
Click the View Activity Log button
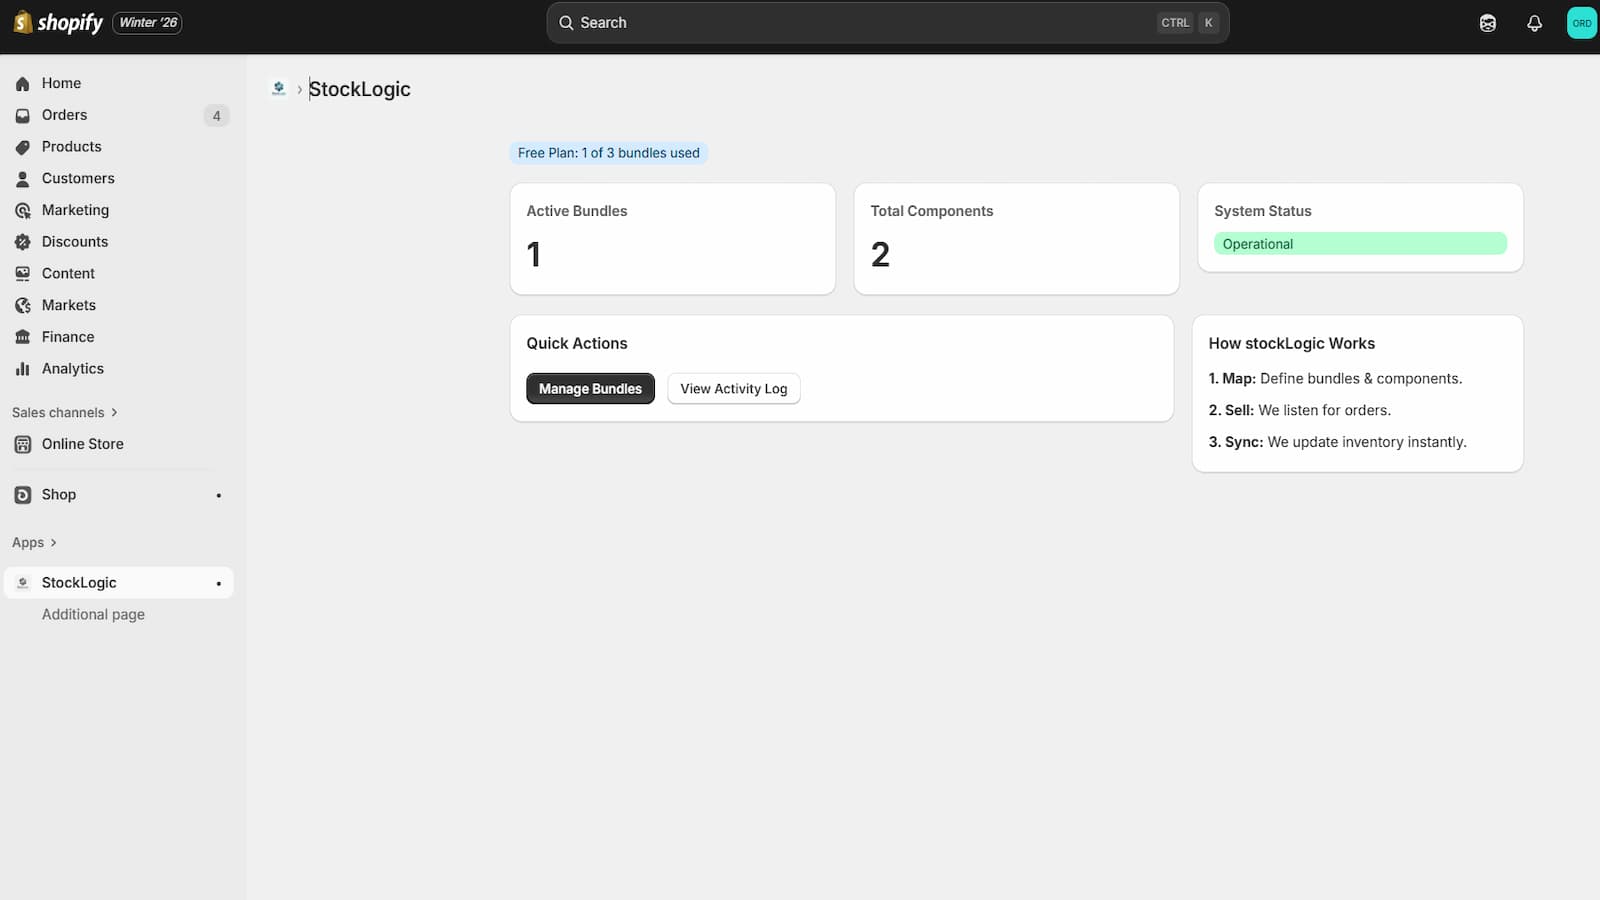733,389
